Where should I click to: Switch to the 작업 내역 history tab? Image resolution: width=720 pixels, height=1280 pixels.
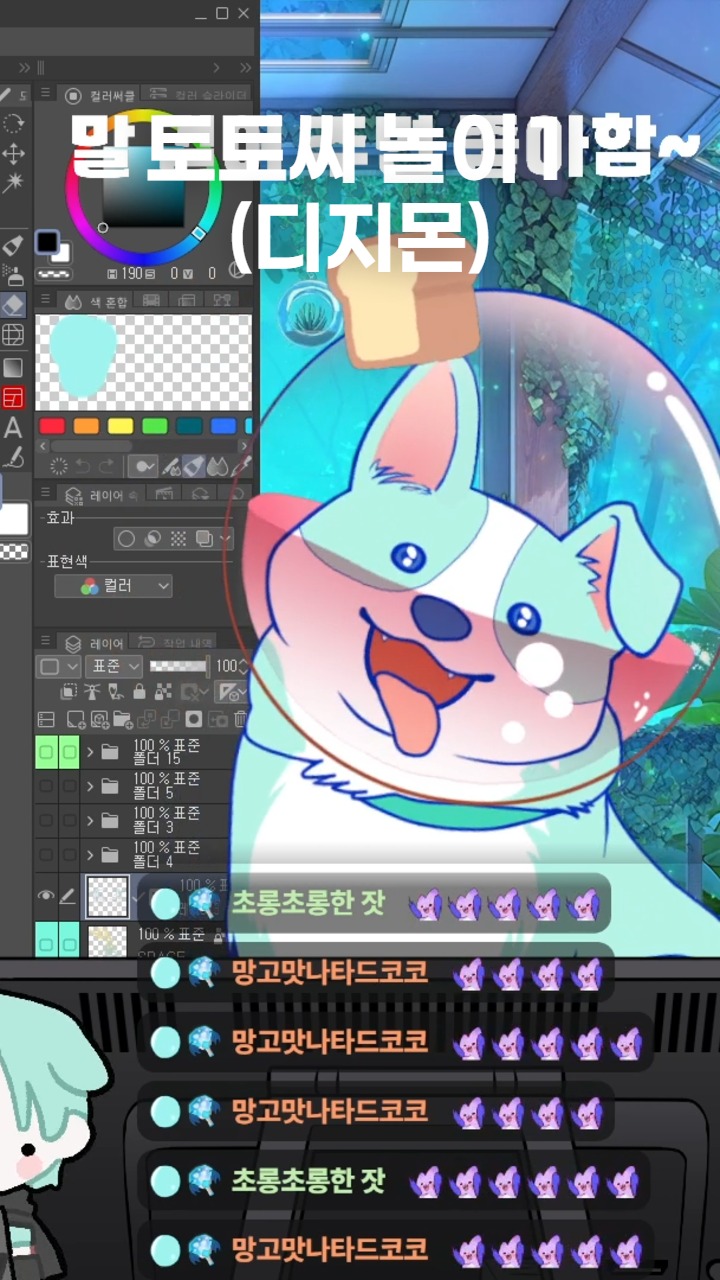coord(172,643)
